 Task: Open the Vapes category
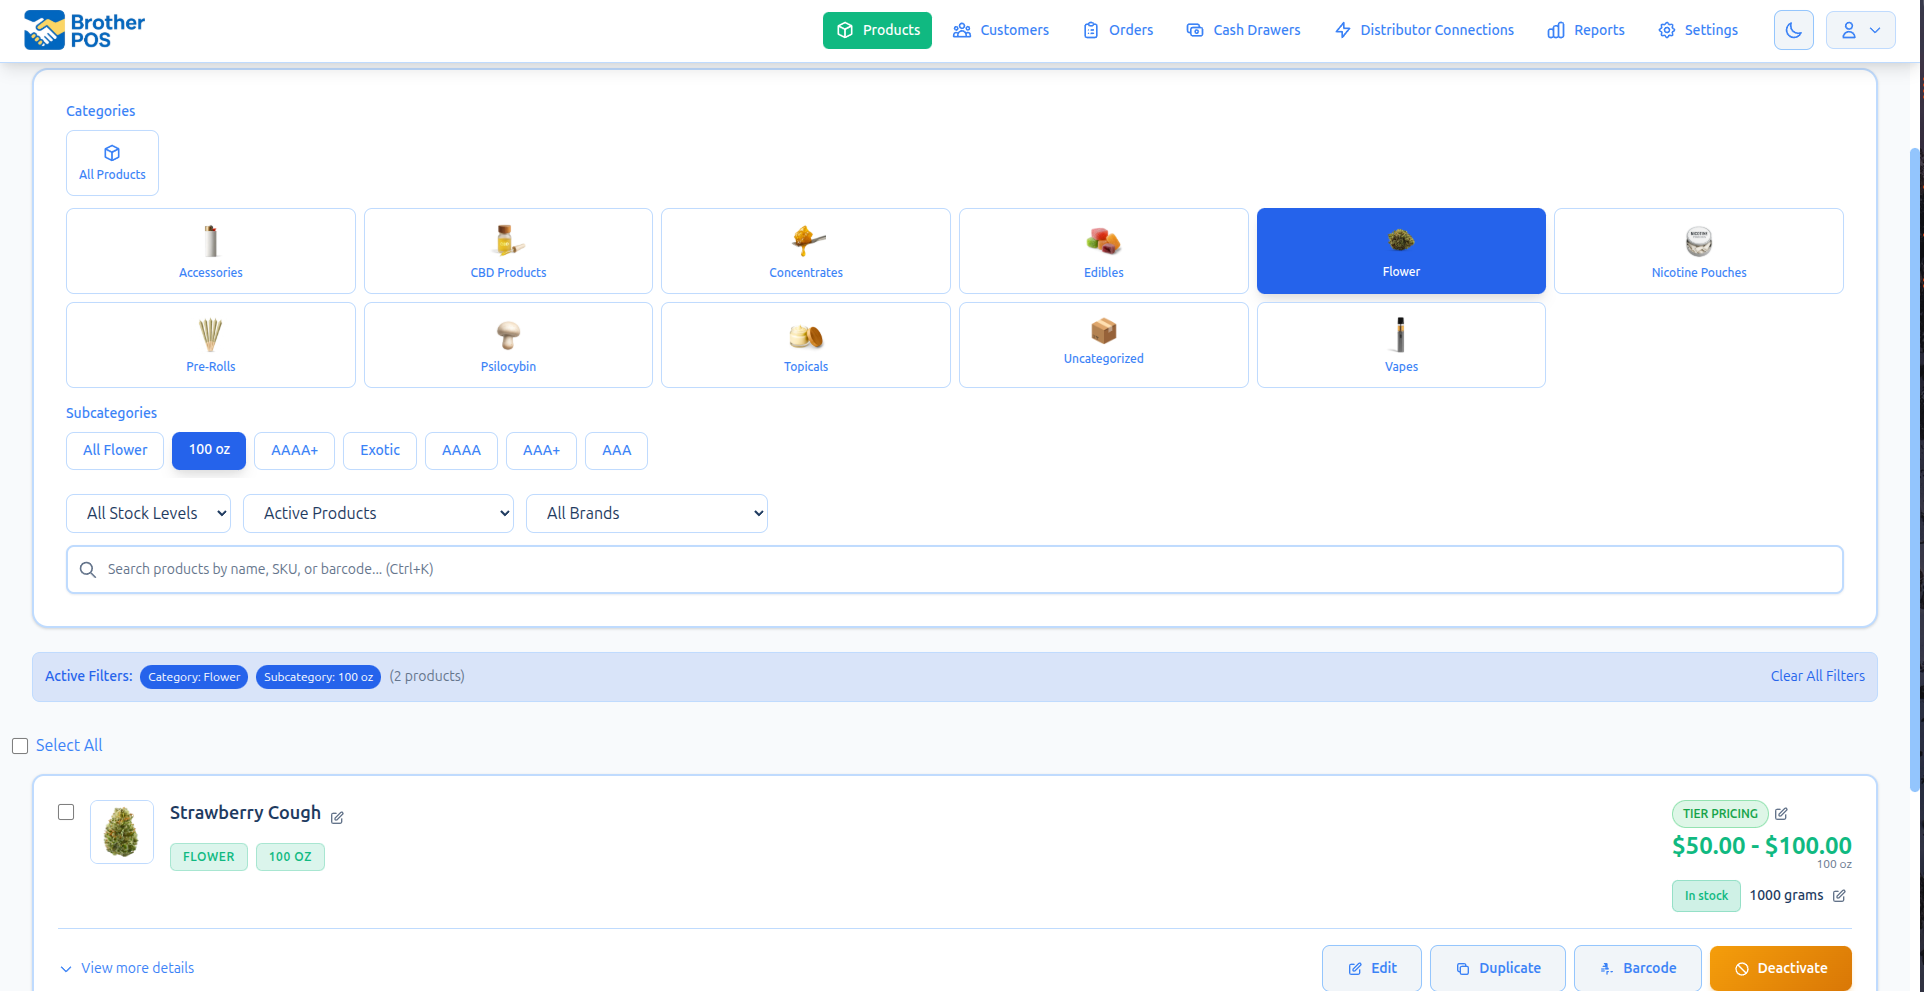coord(1400,344)
